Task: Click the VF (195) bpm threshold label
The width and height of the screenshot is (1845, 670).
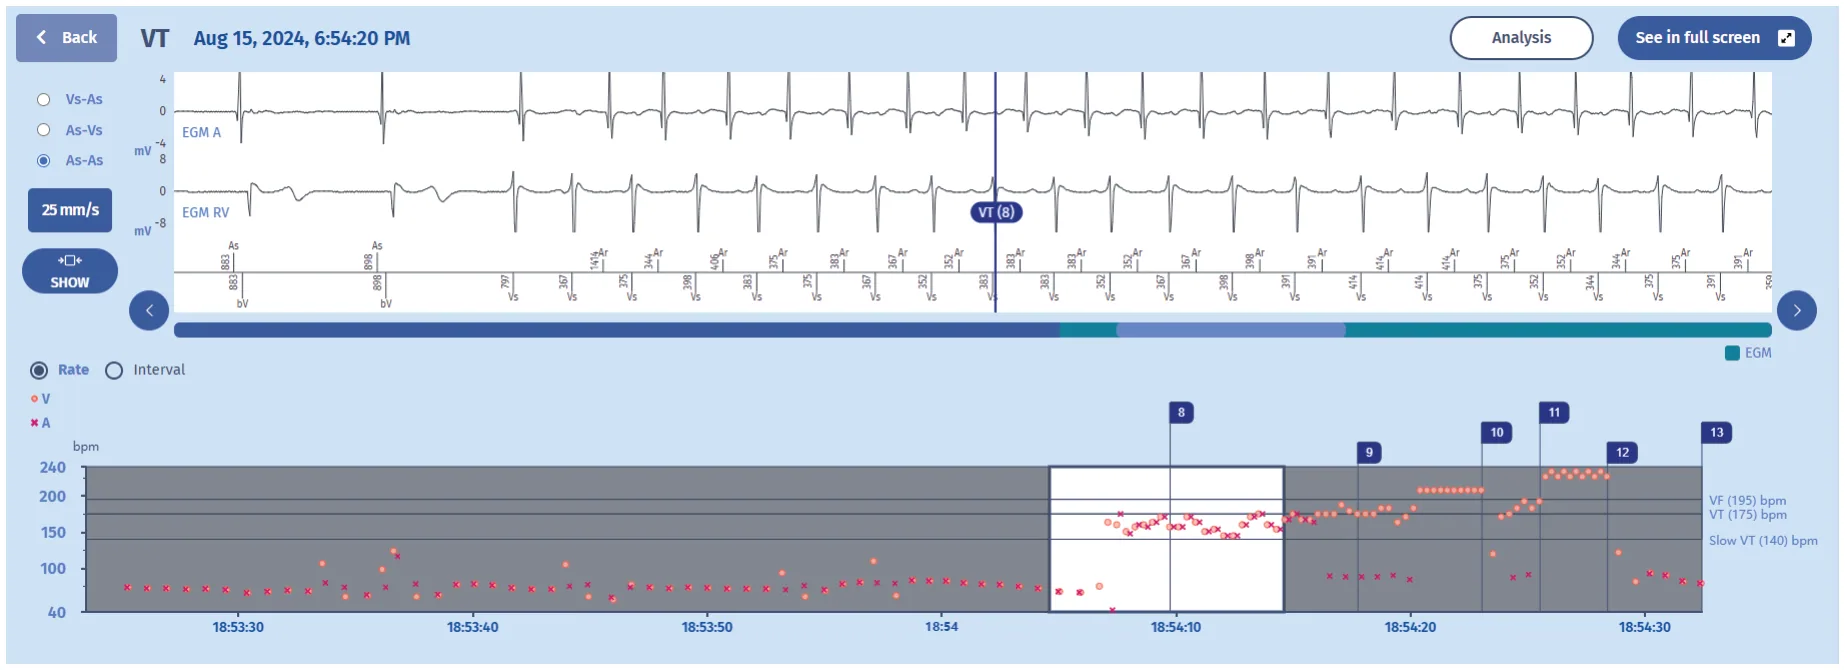Action: [1747, 500]
